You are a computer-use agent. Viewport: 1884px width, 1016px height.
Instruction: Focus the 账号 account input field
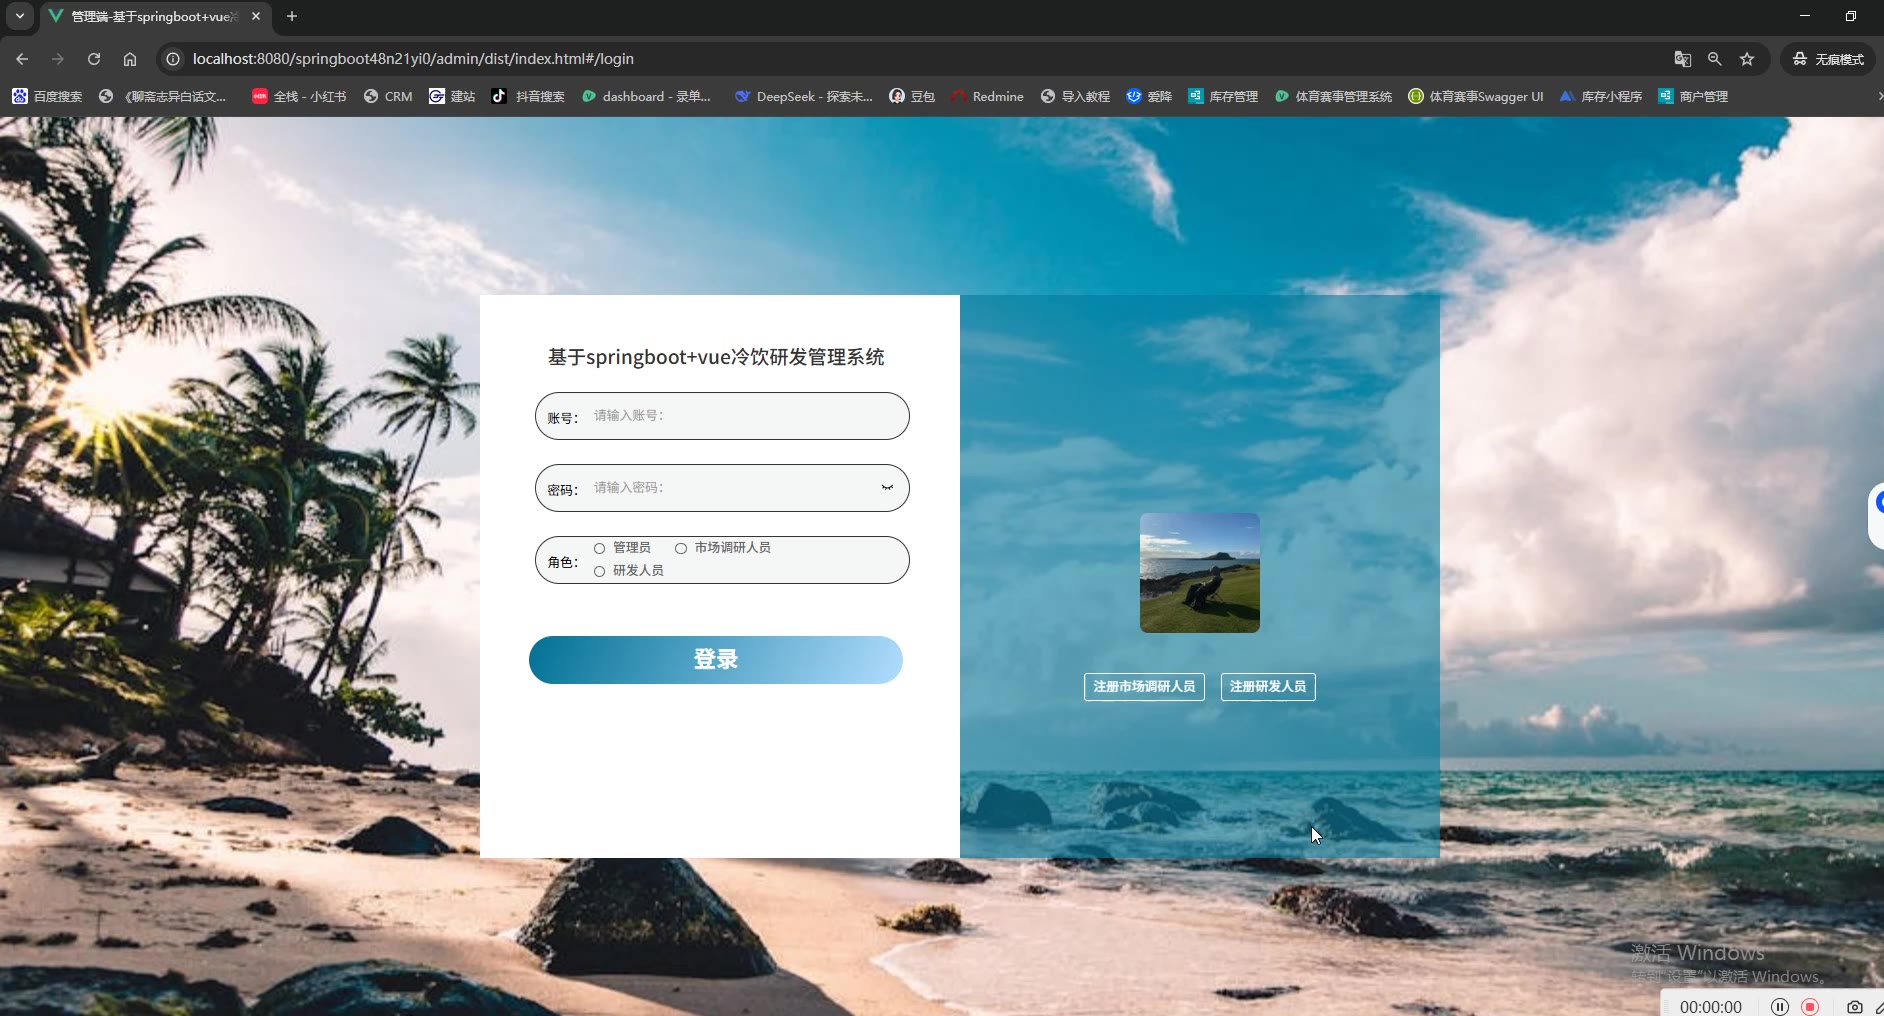(x=722, y=416)
